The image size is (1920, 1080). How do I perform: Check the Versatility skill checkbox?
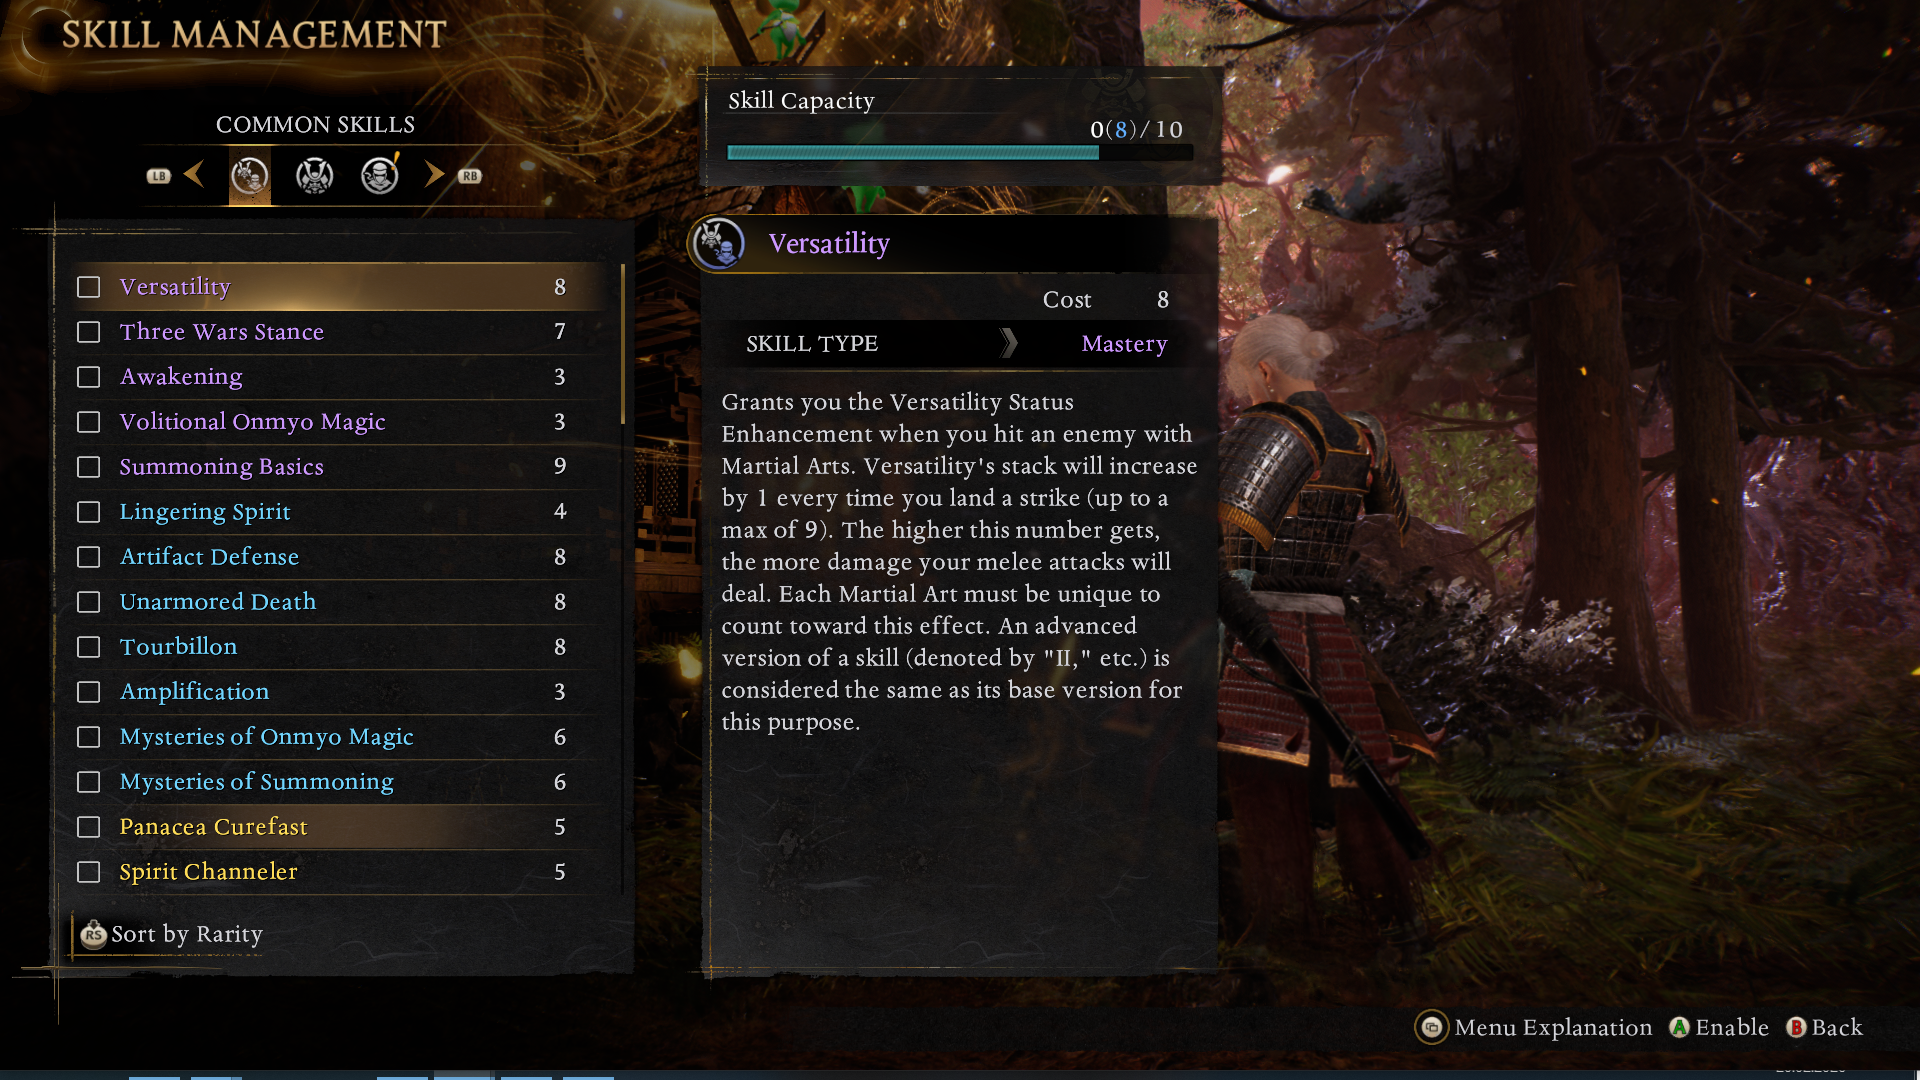point(89,287)
